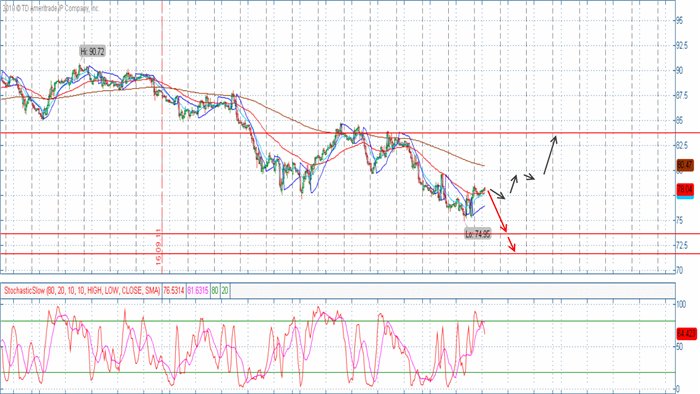Click the 100 label on stochastic axis
This screenshot has height=394, width=700.
tap(681, 304)
